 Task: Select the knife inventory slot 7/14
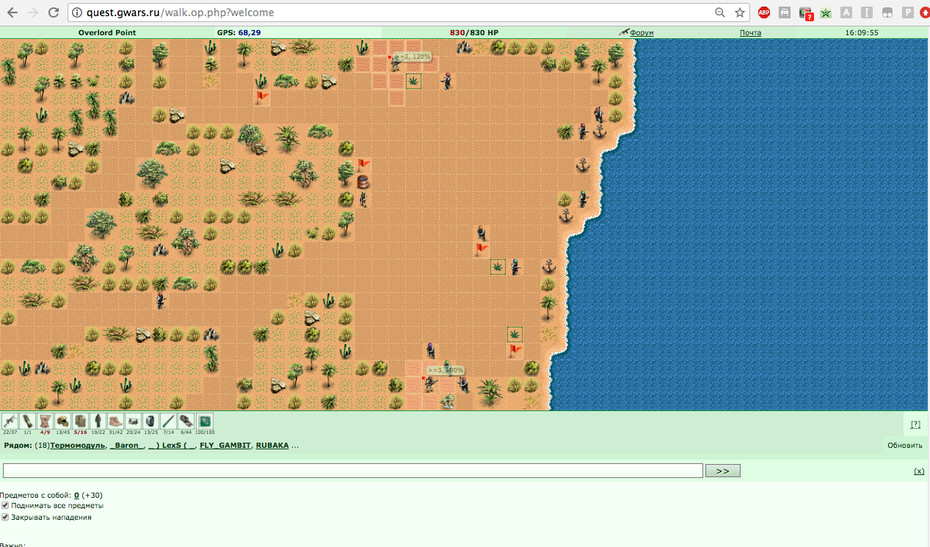169,421
